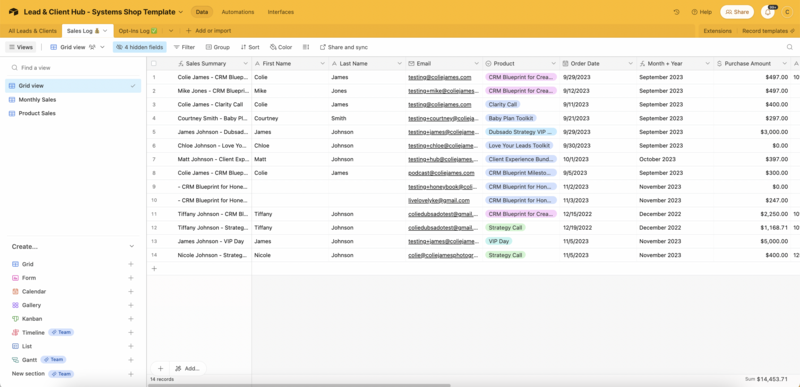Click the Filter toolbar item
Viewport: 800px width, 387px height.
coord(184,47)
